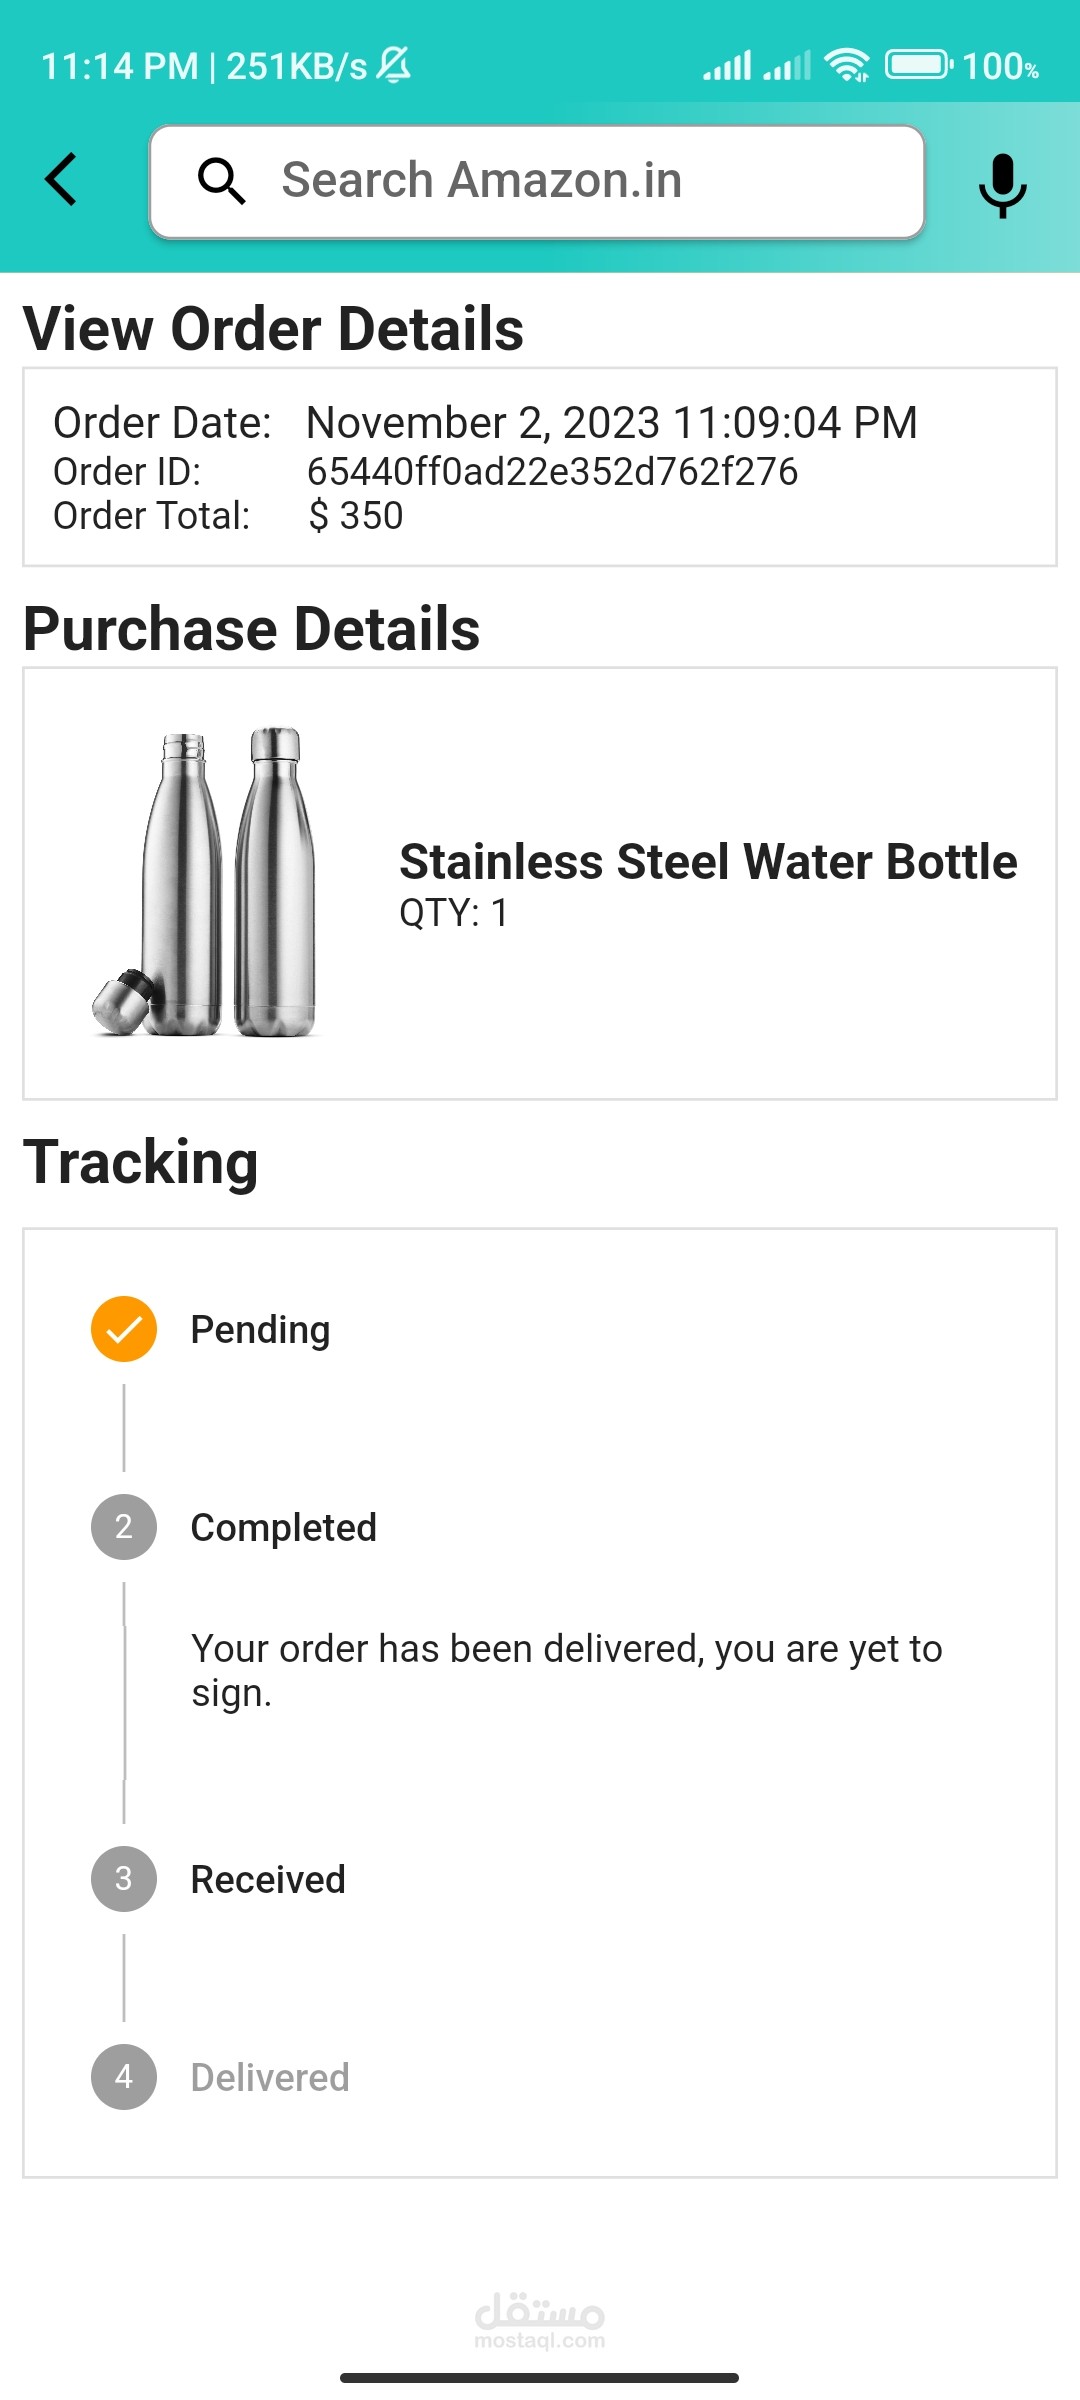Tap the search magnifier icon
Screen dimensions: 1080x2400
click(221, 181)
